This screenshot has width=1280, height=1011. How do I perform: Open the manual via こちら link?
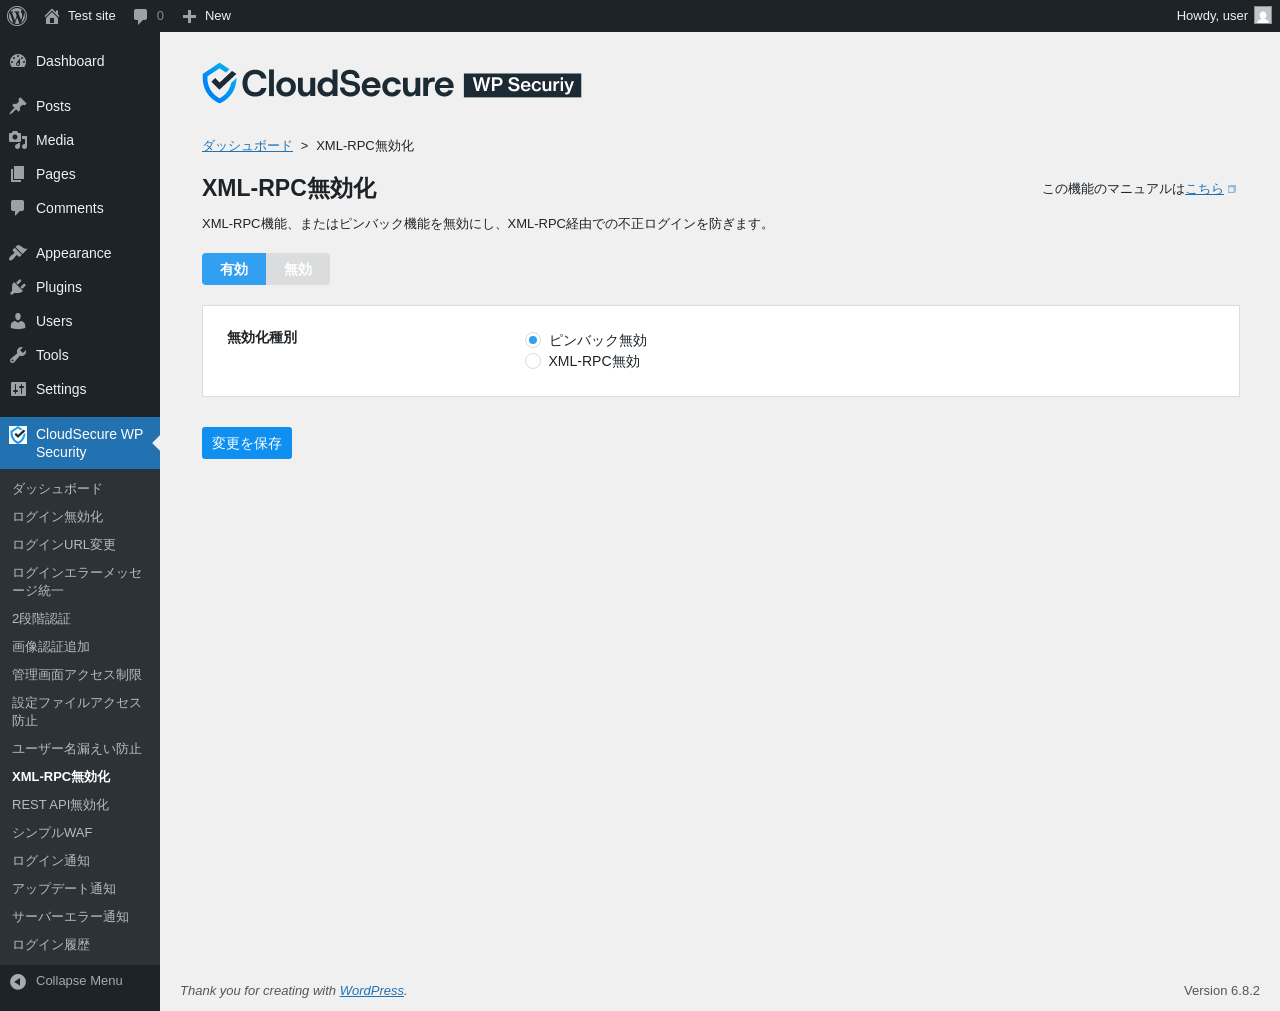[x=1204, y=189]
